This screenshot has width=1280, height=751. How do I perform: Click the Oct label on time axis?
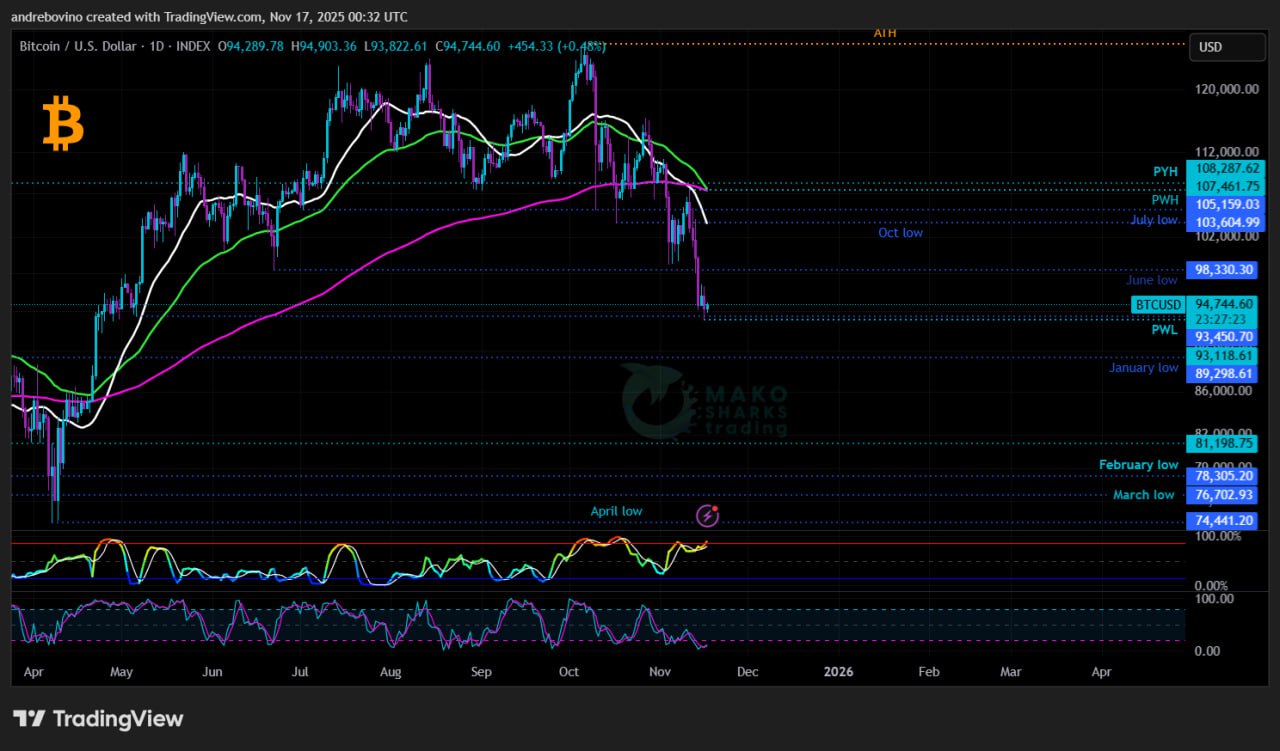(x=568, y=672)
